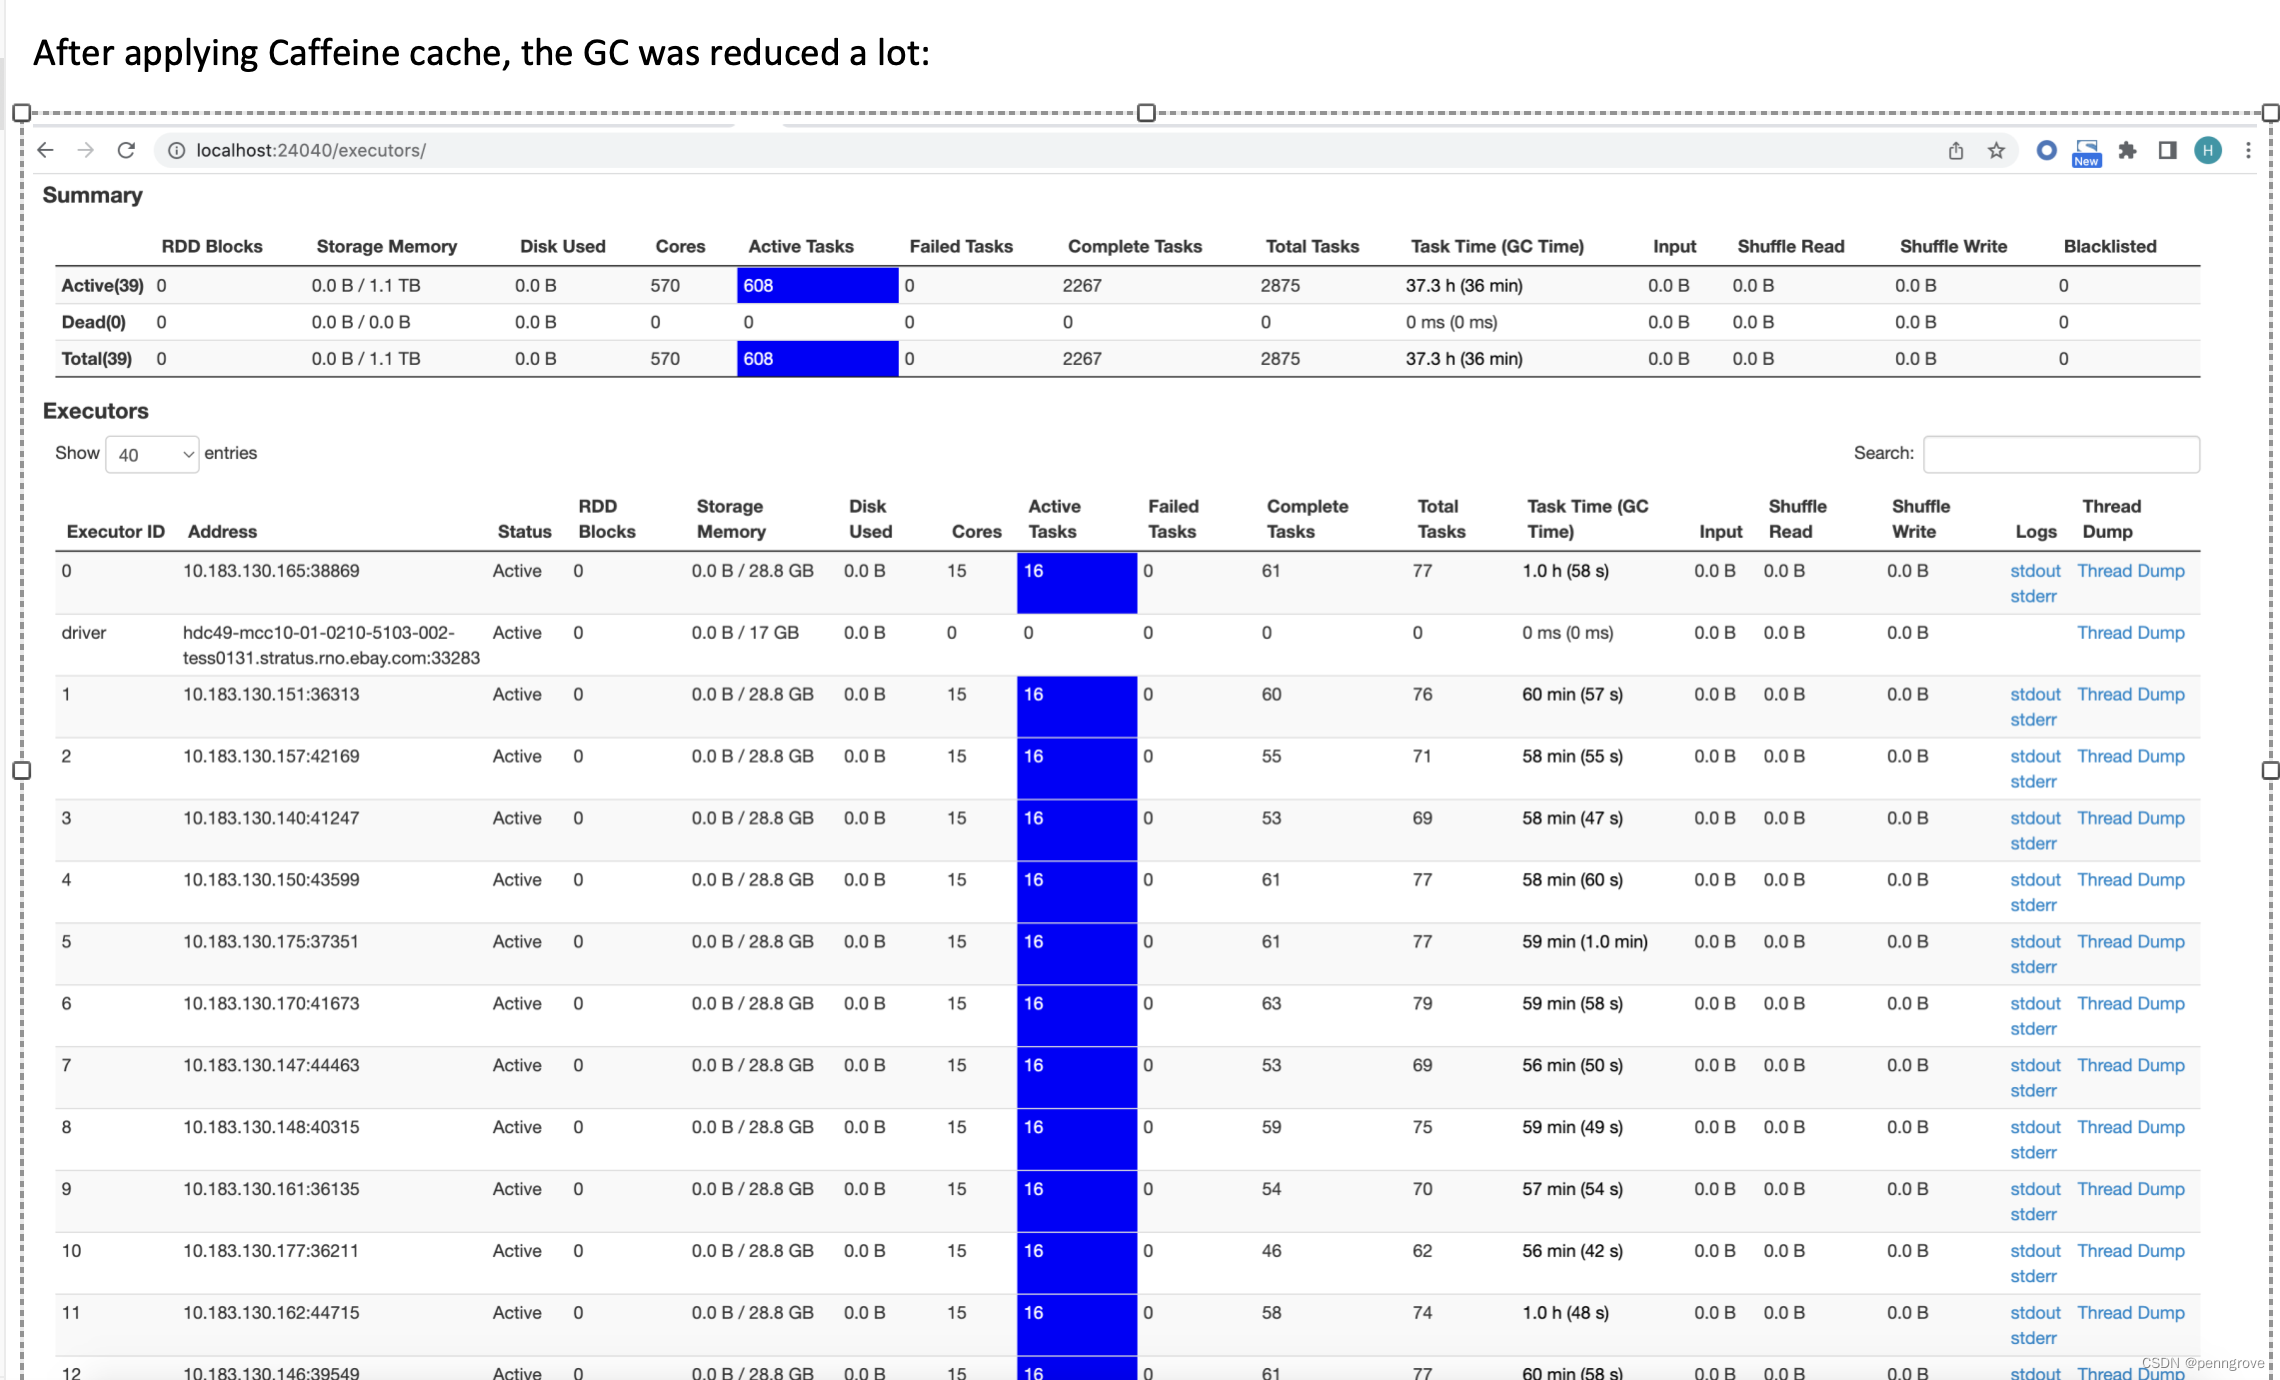This screenshot has height=1380, width=2280.
Task: Click the browser forward arrow
Action: tap(86, 150)
